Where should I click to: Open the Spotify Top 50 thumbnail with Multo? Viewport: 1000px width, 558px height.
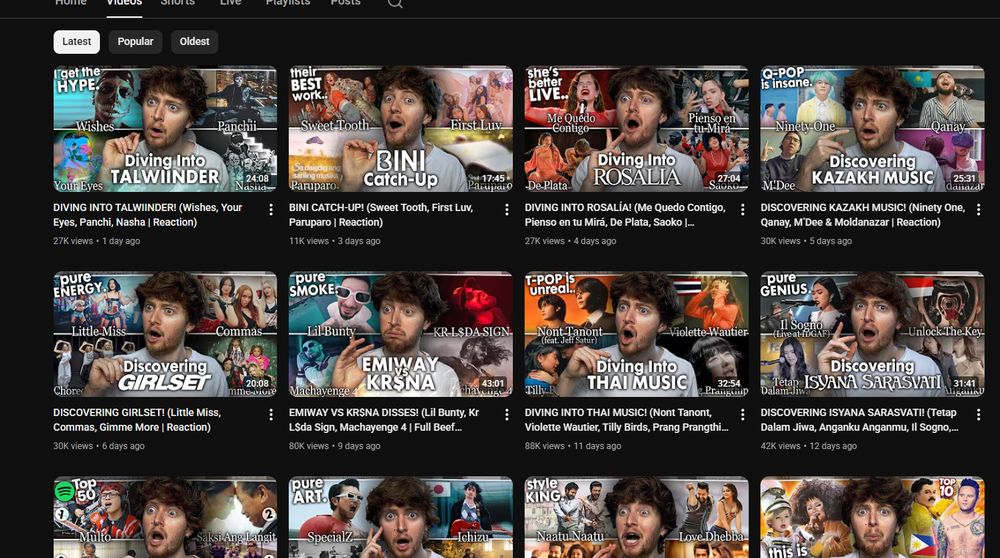point(165,517)
